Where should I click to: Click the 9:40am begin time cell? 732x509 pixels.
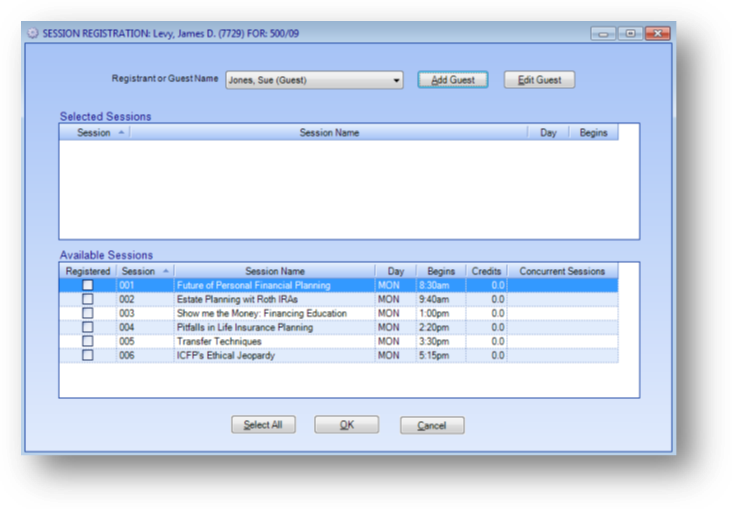click(x=441, y=299)
